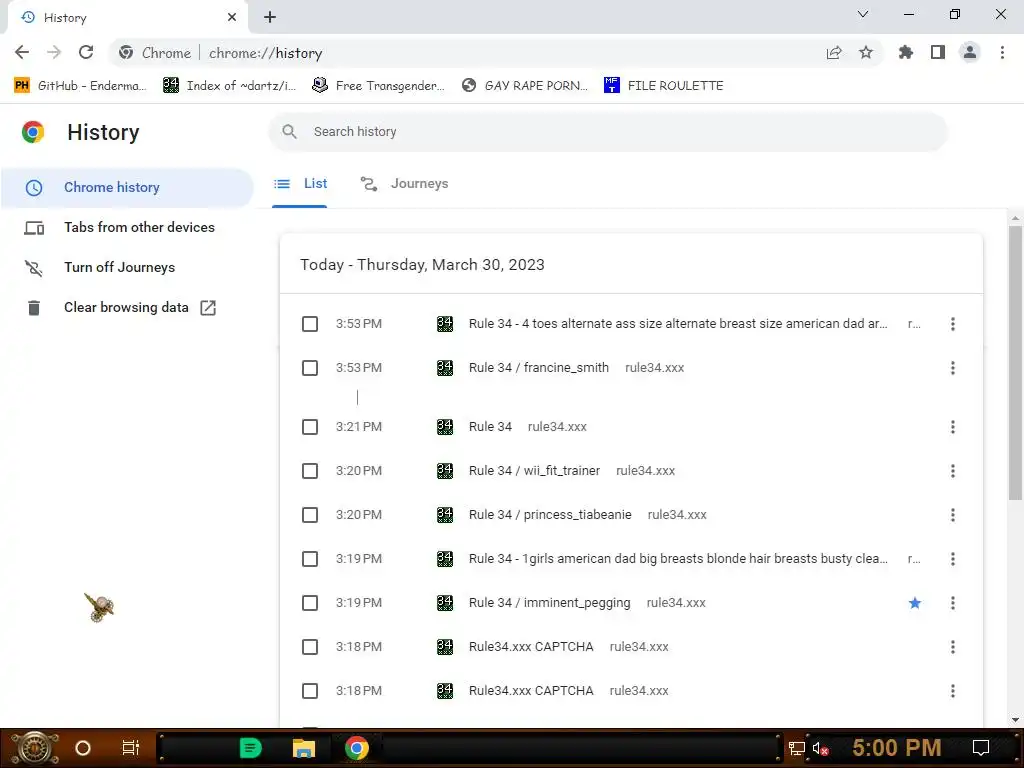This screenshot has width=1024, height=768.
Task: Bookmark this tab with the star icon
Action: point(866,52)
